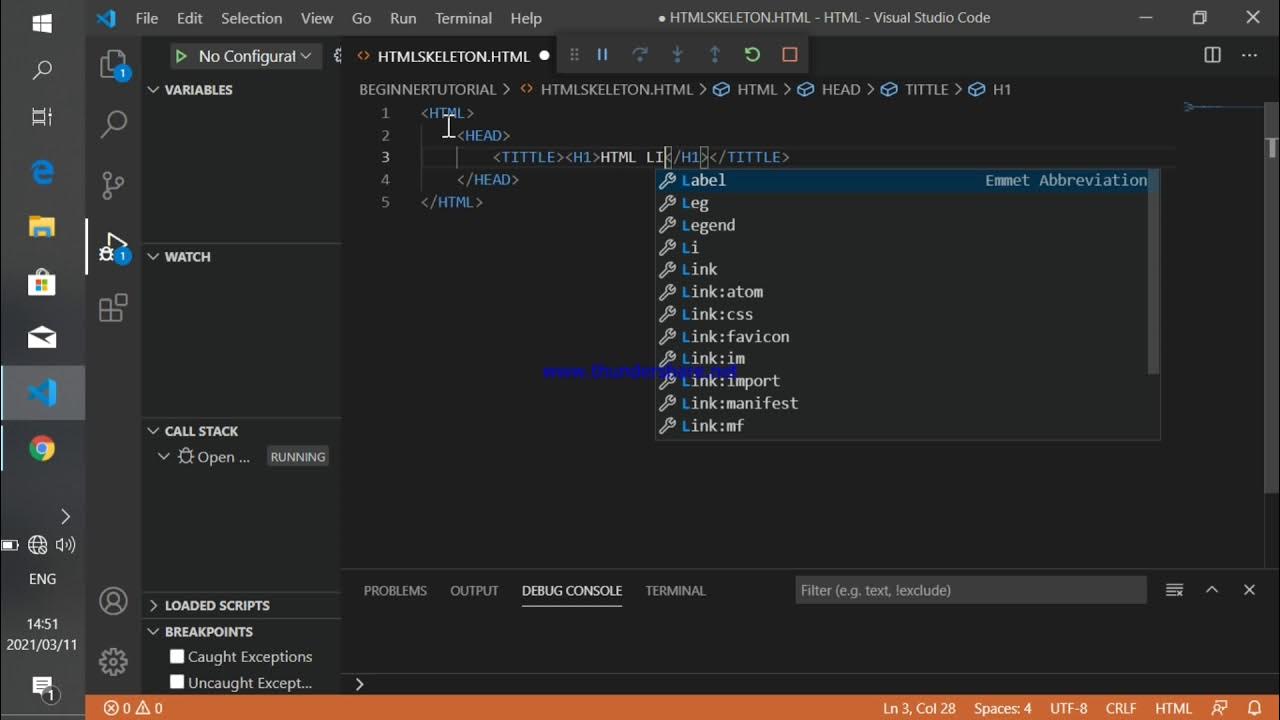Click HEAD in the breadcrumb
Screen dimensions: 1280x720
(x=840, y=89)
